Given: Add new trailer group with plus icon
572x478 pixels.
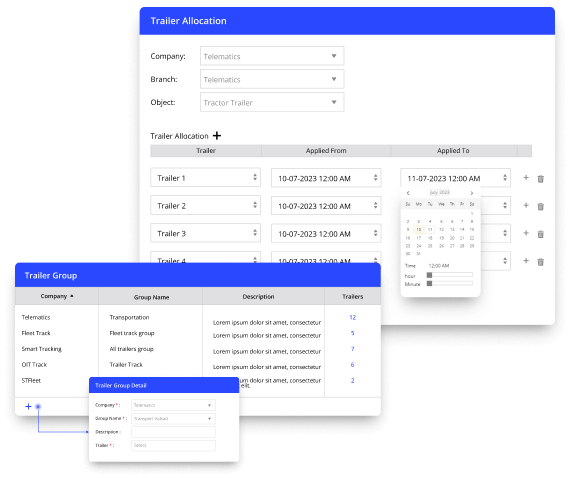Looking at the screenshot, I should point(28,406).
